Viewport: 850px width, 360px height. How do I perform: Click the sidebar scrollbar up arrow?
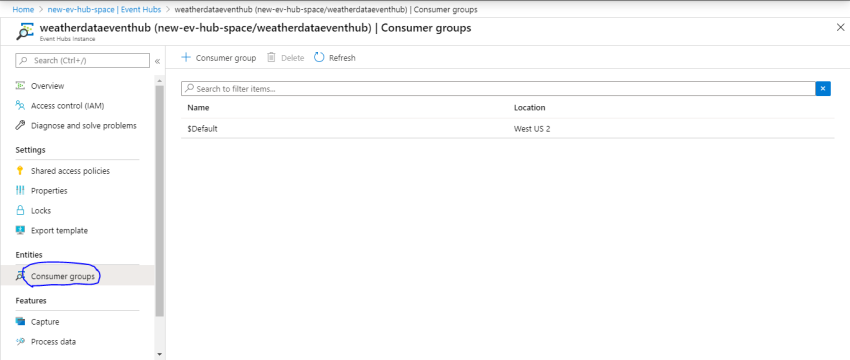point(159,81)
